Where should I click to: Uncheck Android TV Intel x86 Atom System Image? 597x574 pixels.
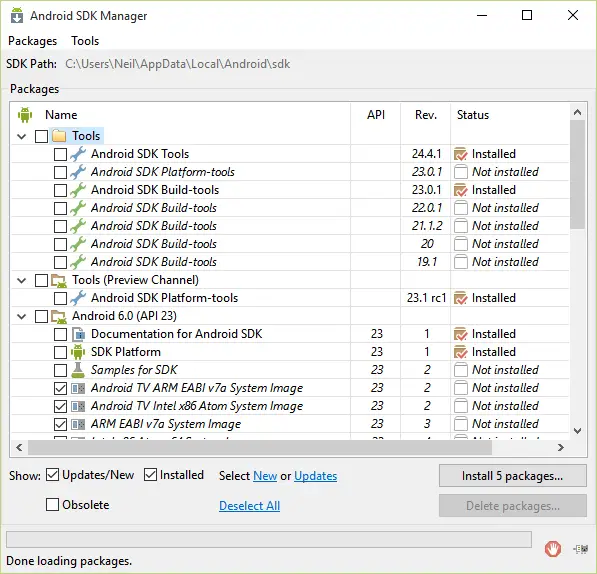[60, 406]
